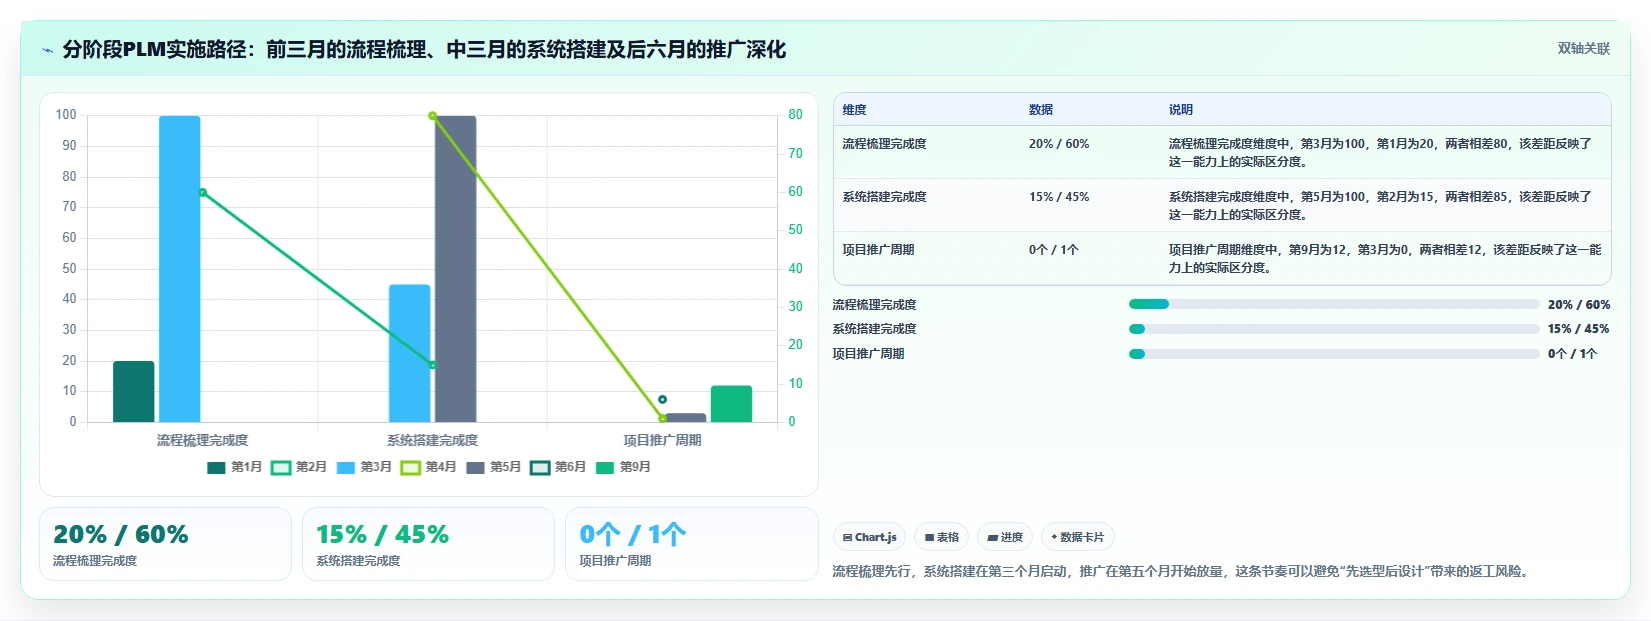Screen dimensions: 1651x621
Task: Click the 15% / 45% value beside the progress bar
Action: coord(1579,329)
